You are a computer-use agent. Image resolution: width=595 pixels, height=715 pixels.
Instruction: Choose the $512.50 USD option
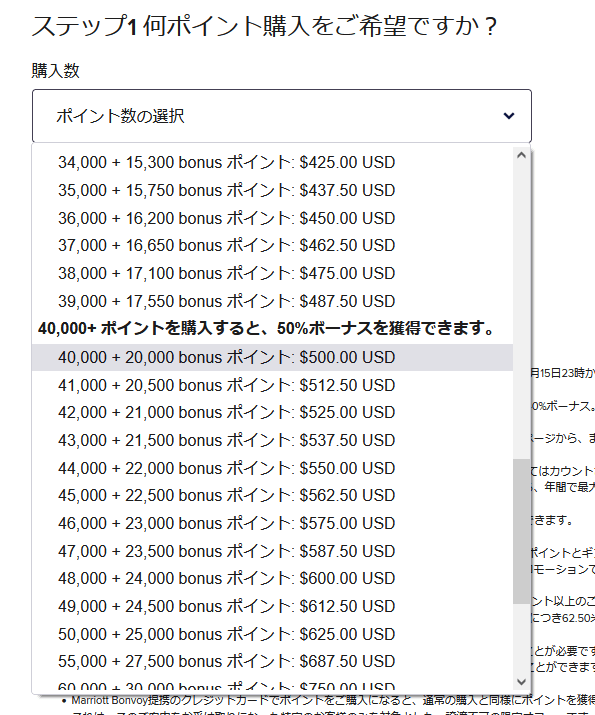(272, 385)
